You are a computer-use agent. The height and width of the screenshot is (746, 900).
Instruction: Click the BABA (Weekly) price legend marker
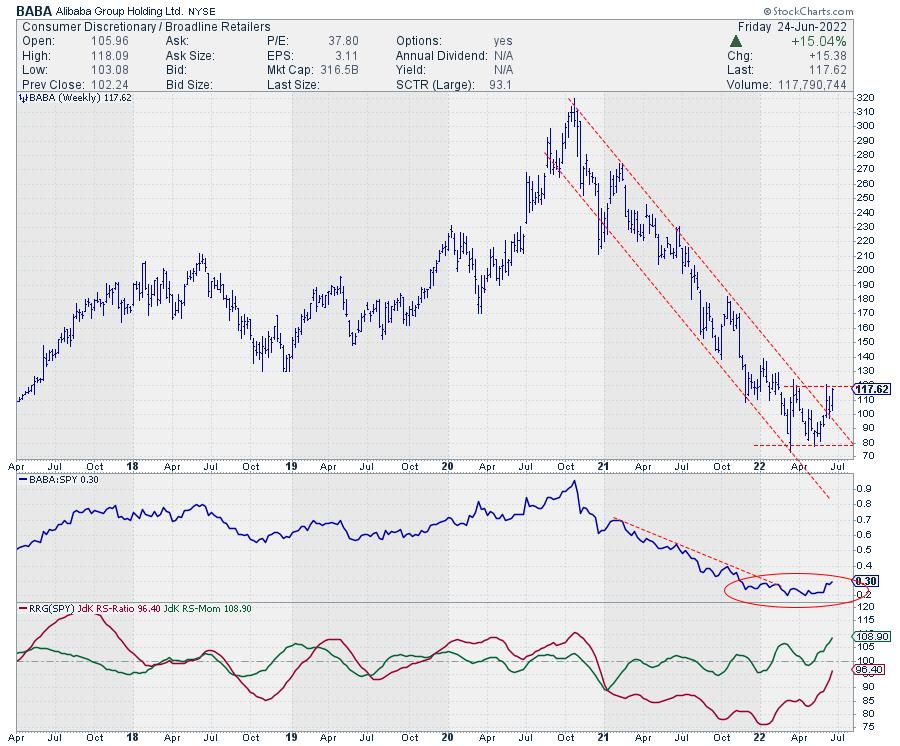(21, 99)
